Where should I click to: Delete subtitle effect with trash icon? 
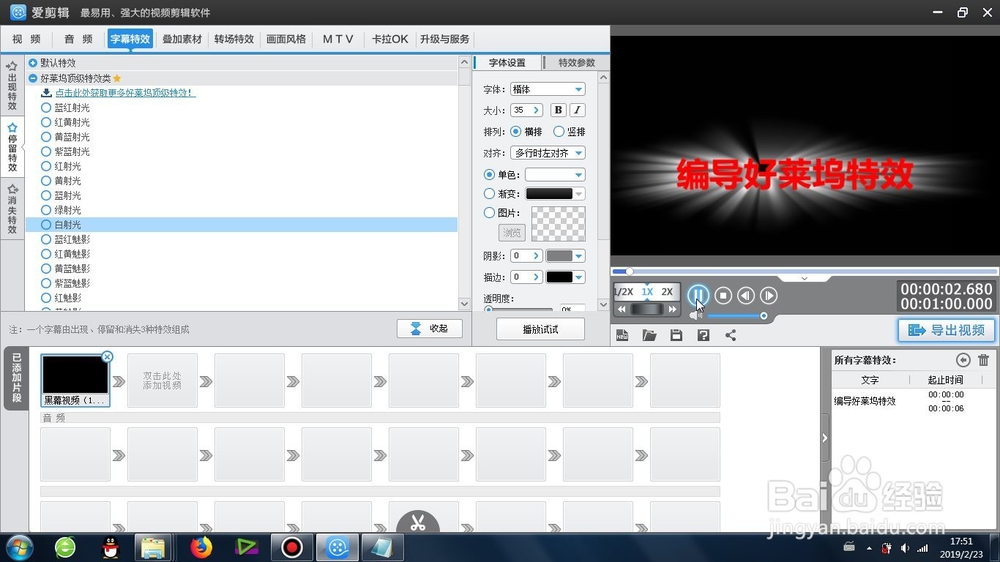click(x=983, y=360)
